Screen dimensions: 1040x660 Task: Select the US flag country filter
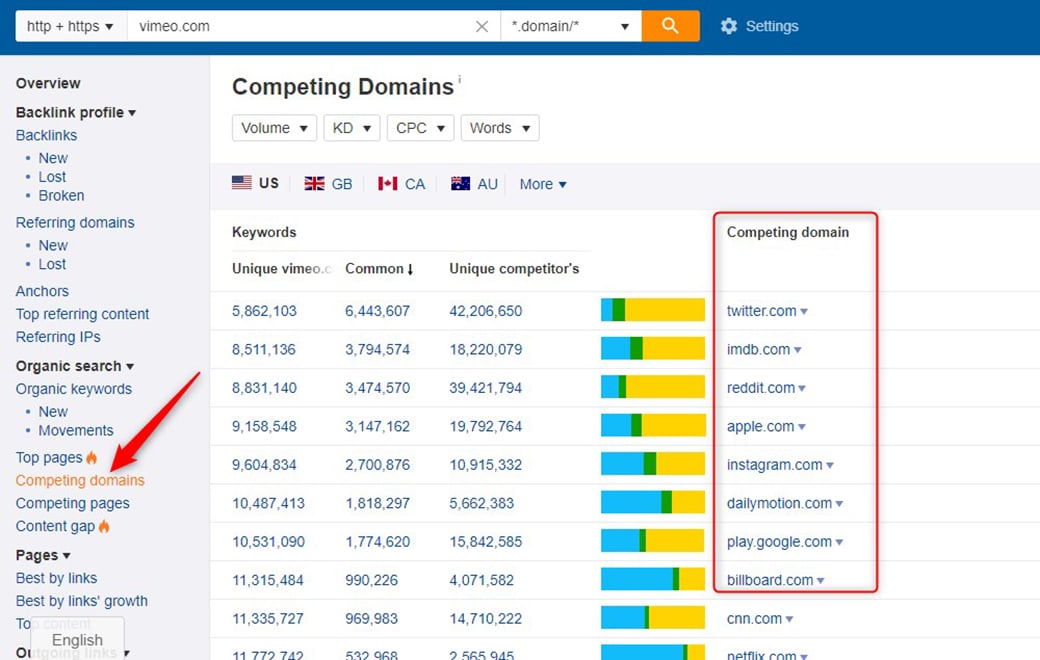(255, 183)
